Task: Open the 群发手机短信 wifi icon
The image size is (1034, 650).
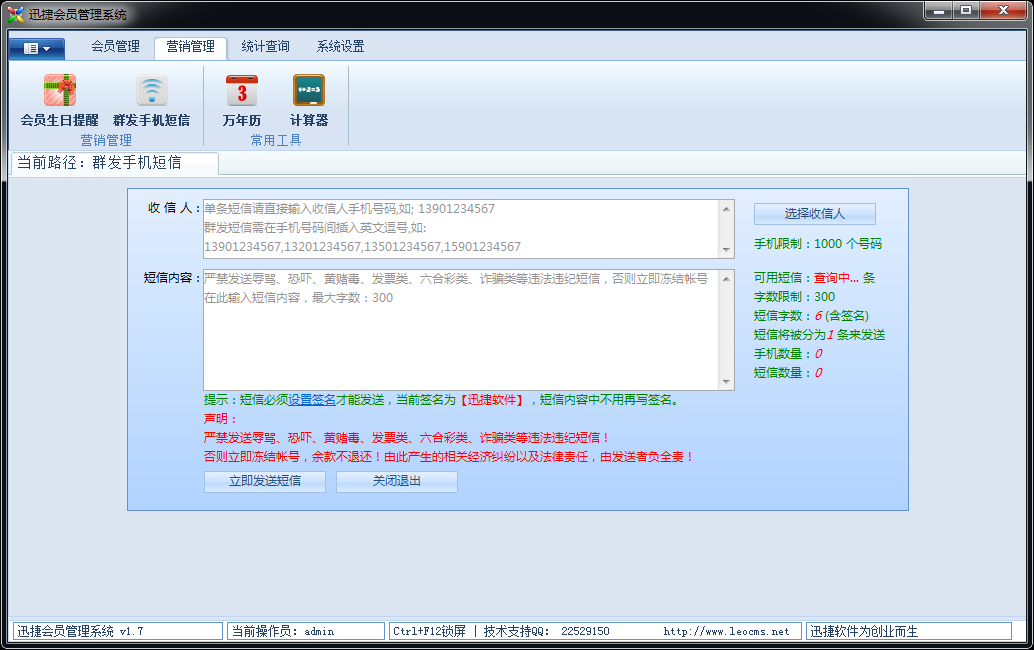Action: (151, 100)
